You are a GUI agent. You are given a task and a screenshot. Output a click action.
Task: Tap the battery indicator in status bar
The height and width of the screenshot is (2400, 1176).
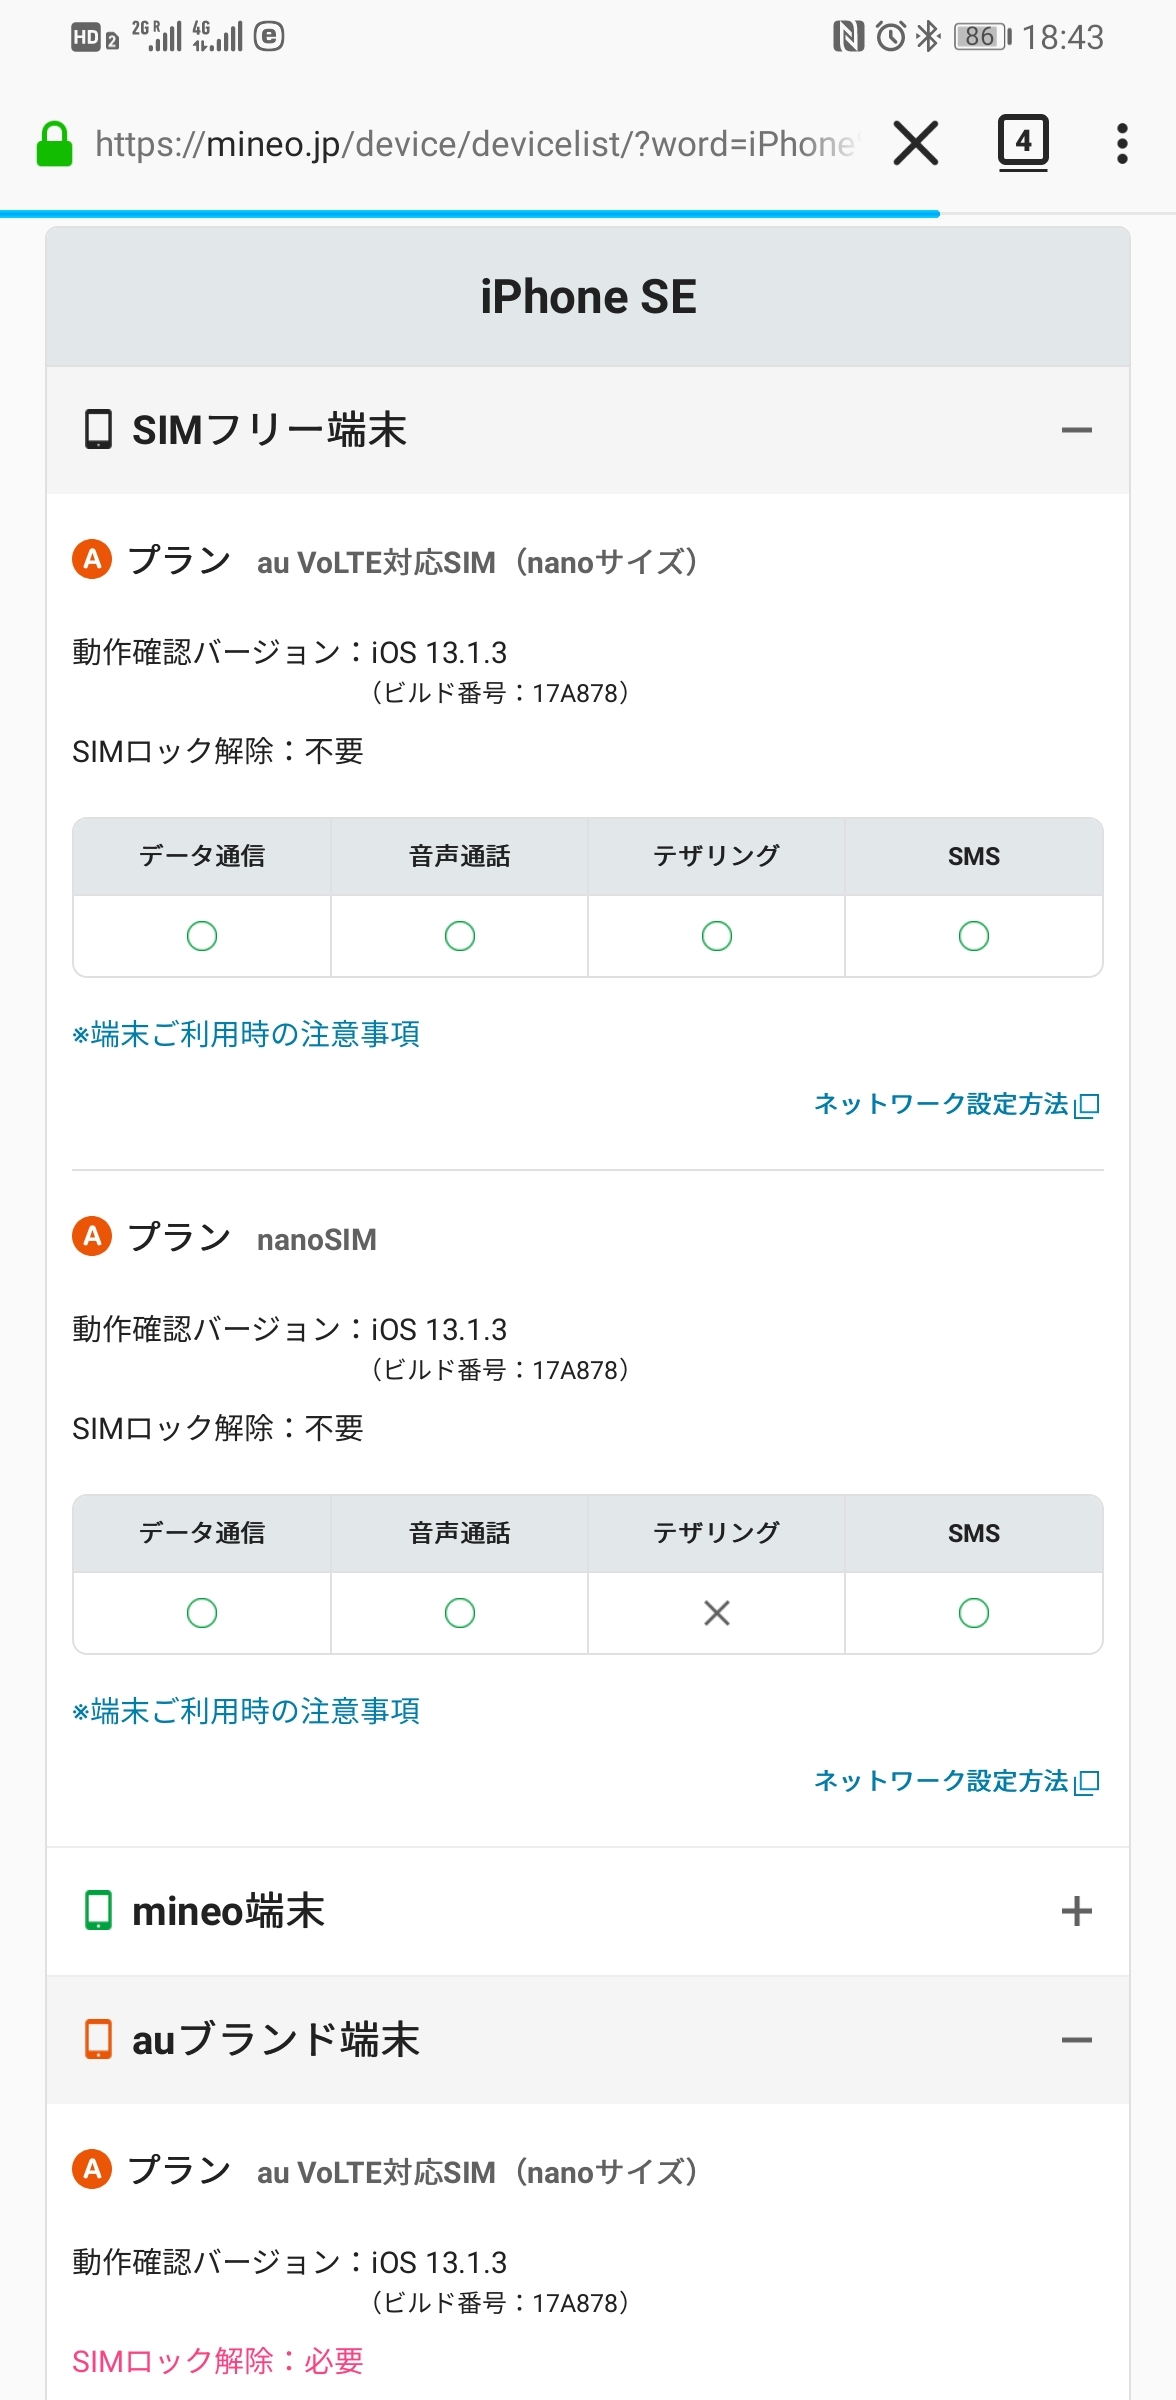pos(982,37)
